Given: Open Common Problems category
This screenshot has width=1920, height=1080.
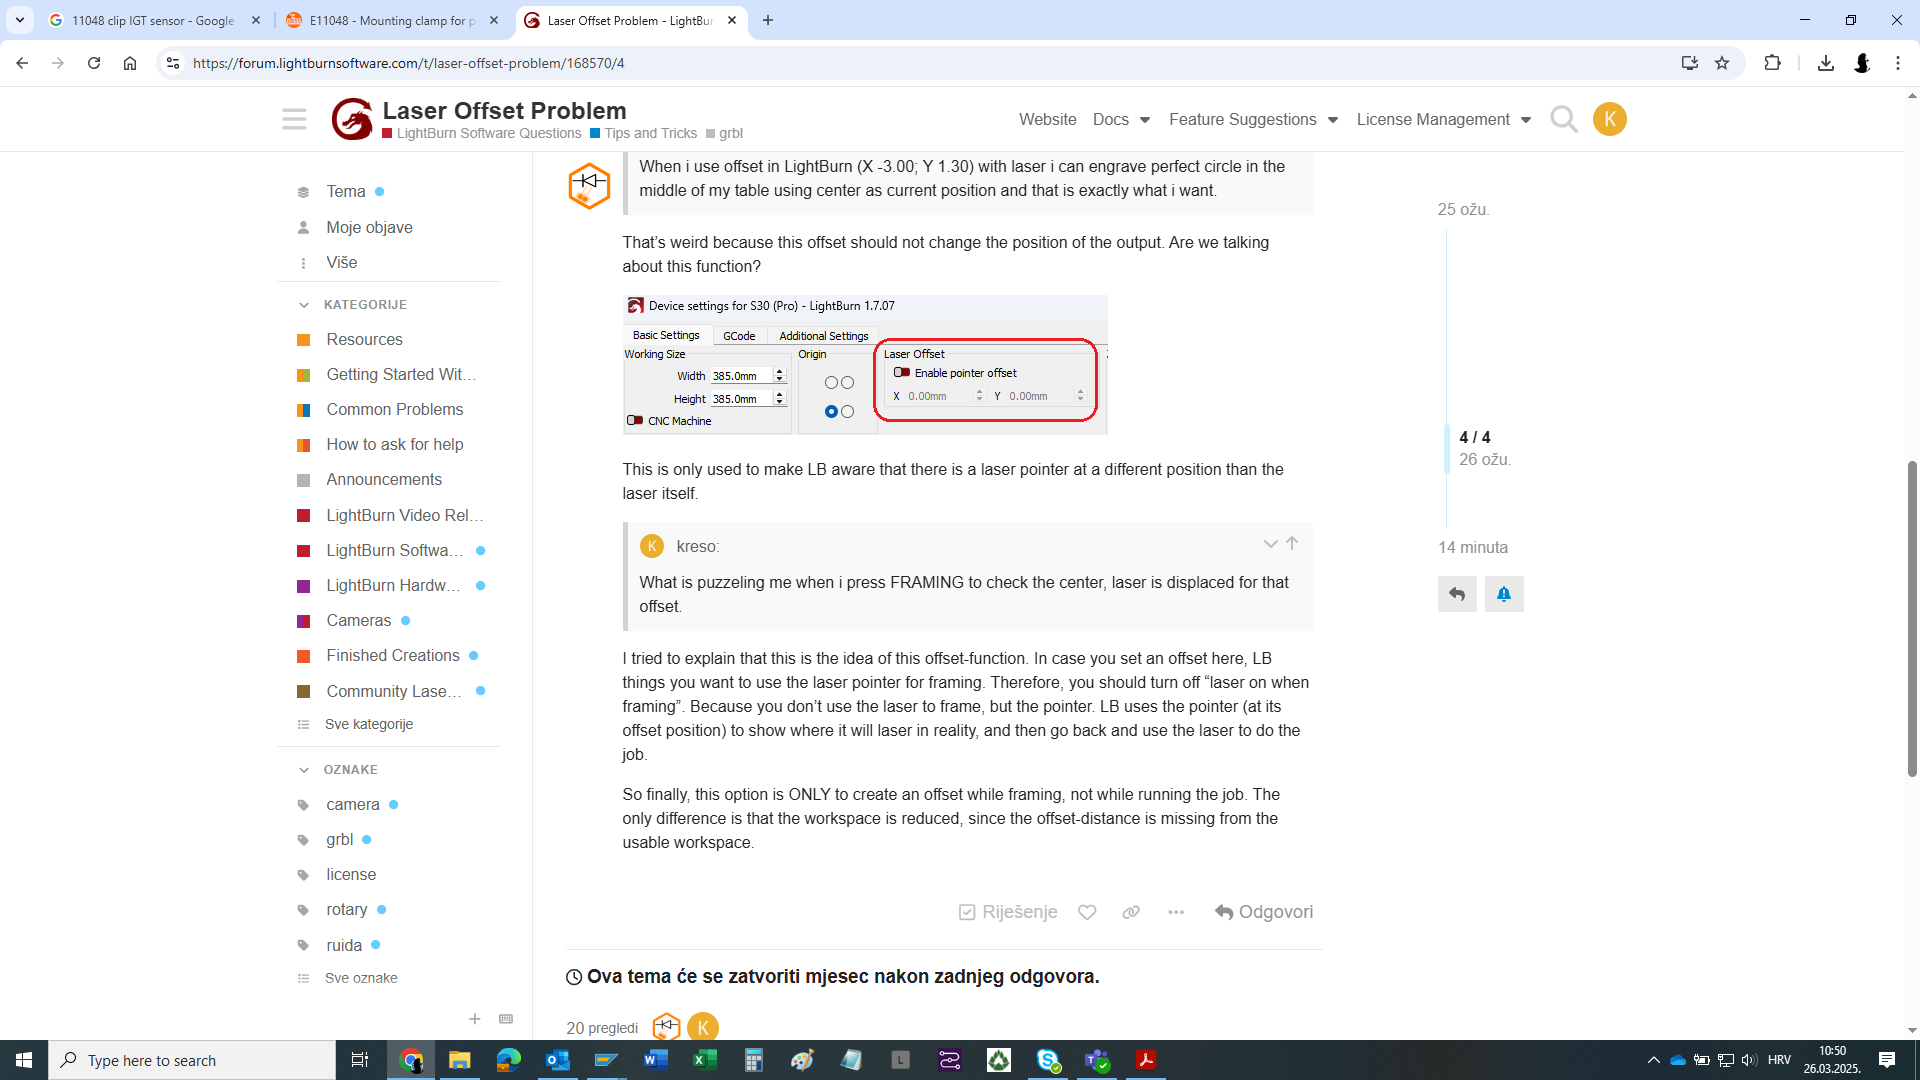Looking at the screenshot, I should tap(394, 410).
